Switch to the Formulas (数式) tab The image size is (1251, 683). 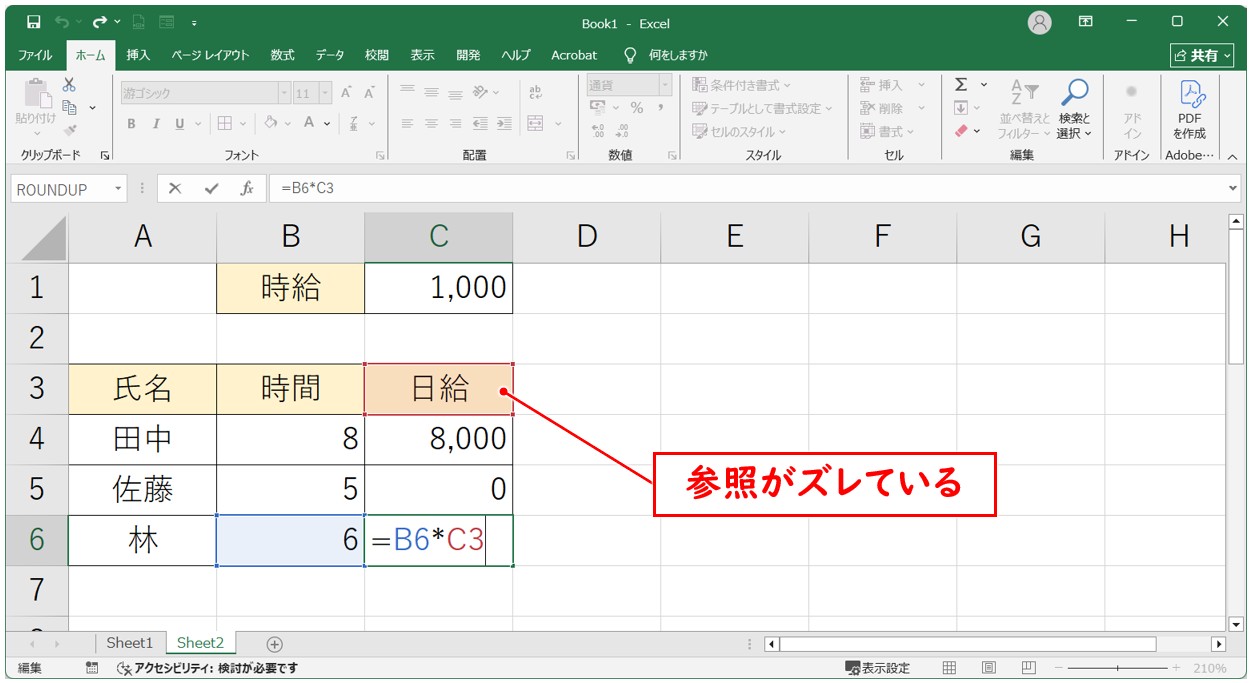283,55
